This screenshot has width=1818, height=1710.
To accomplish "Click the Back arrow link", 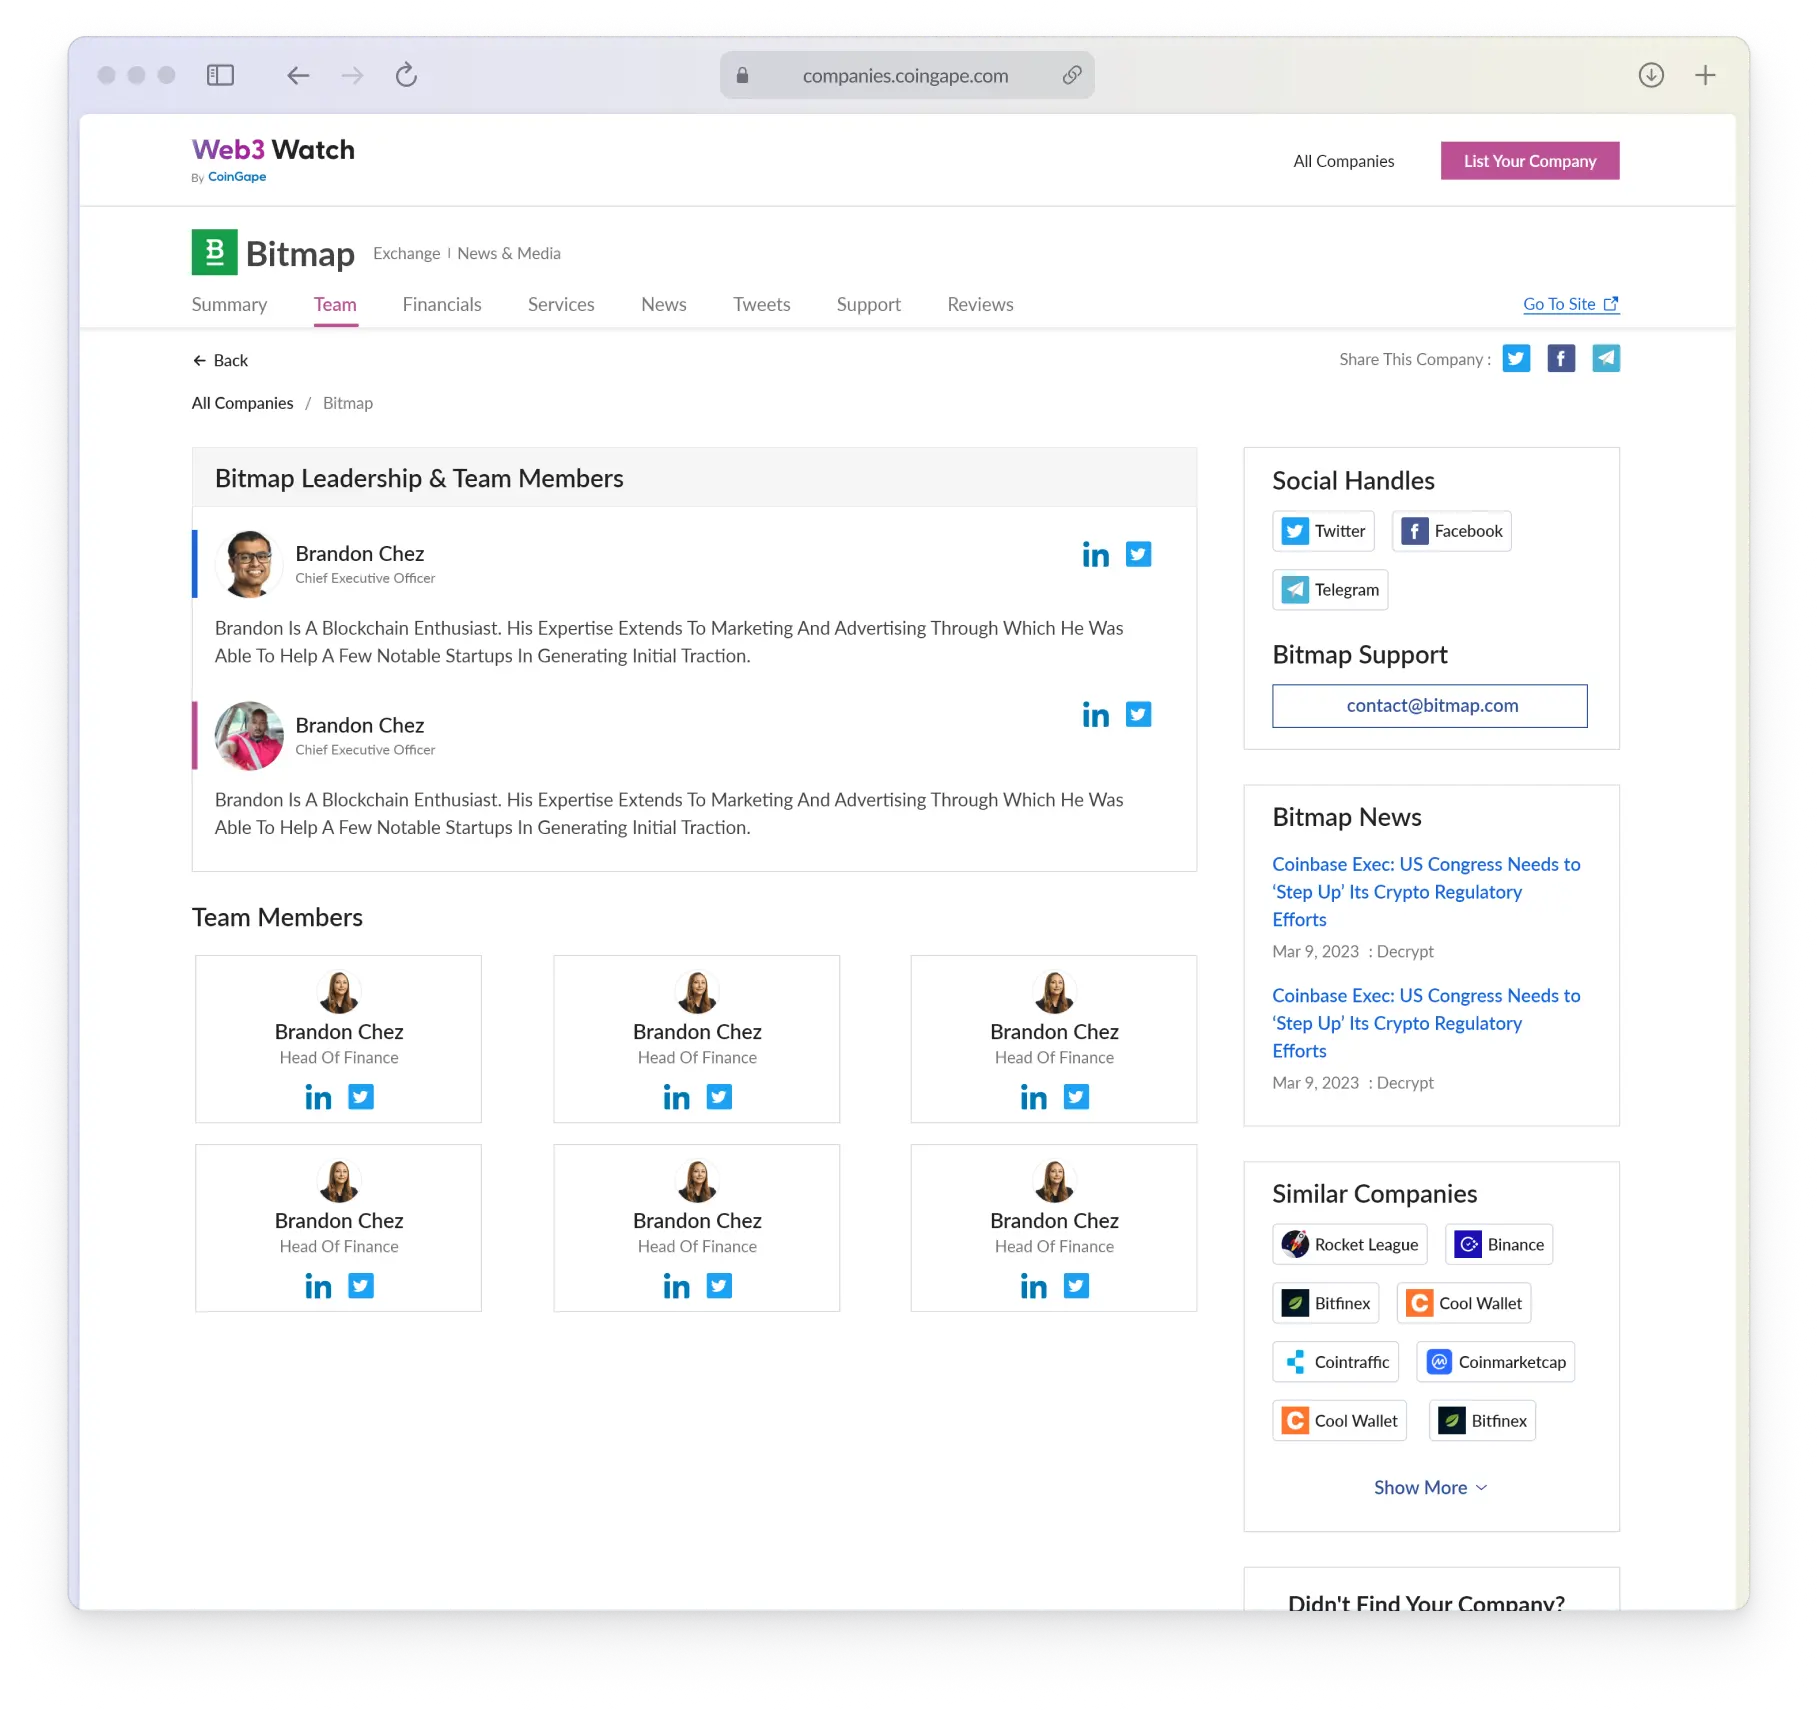I will 220,360.
